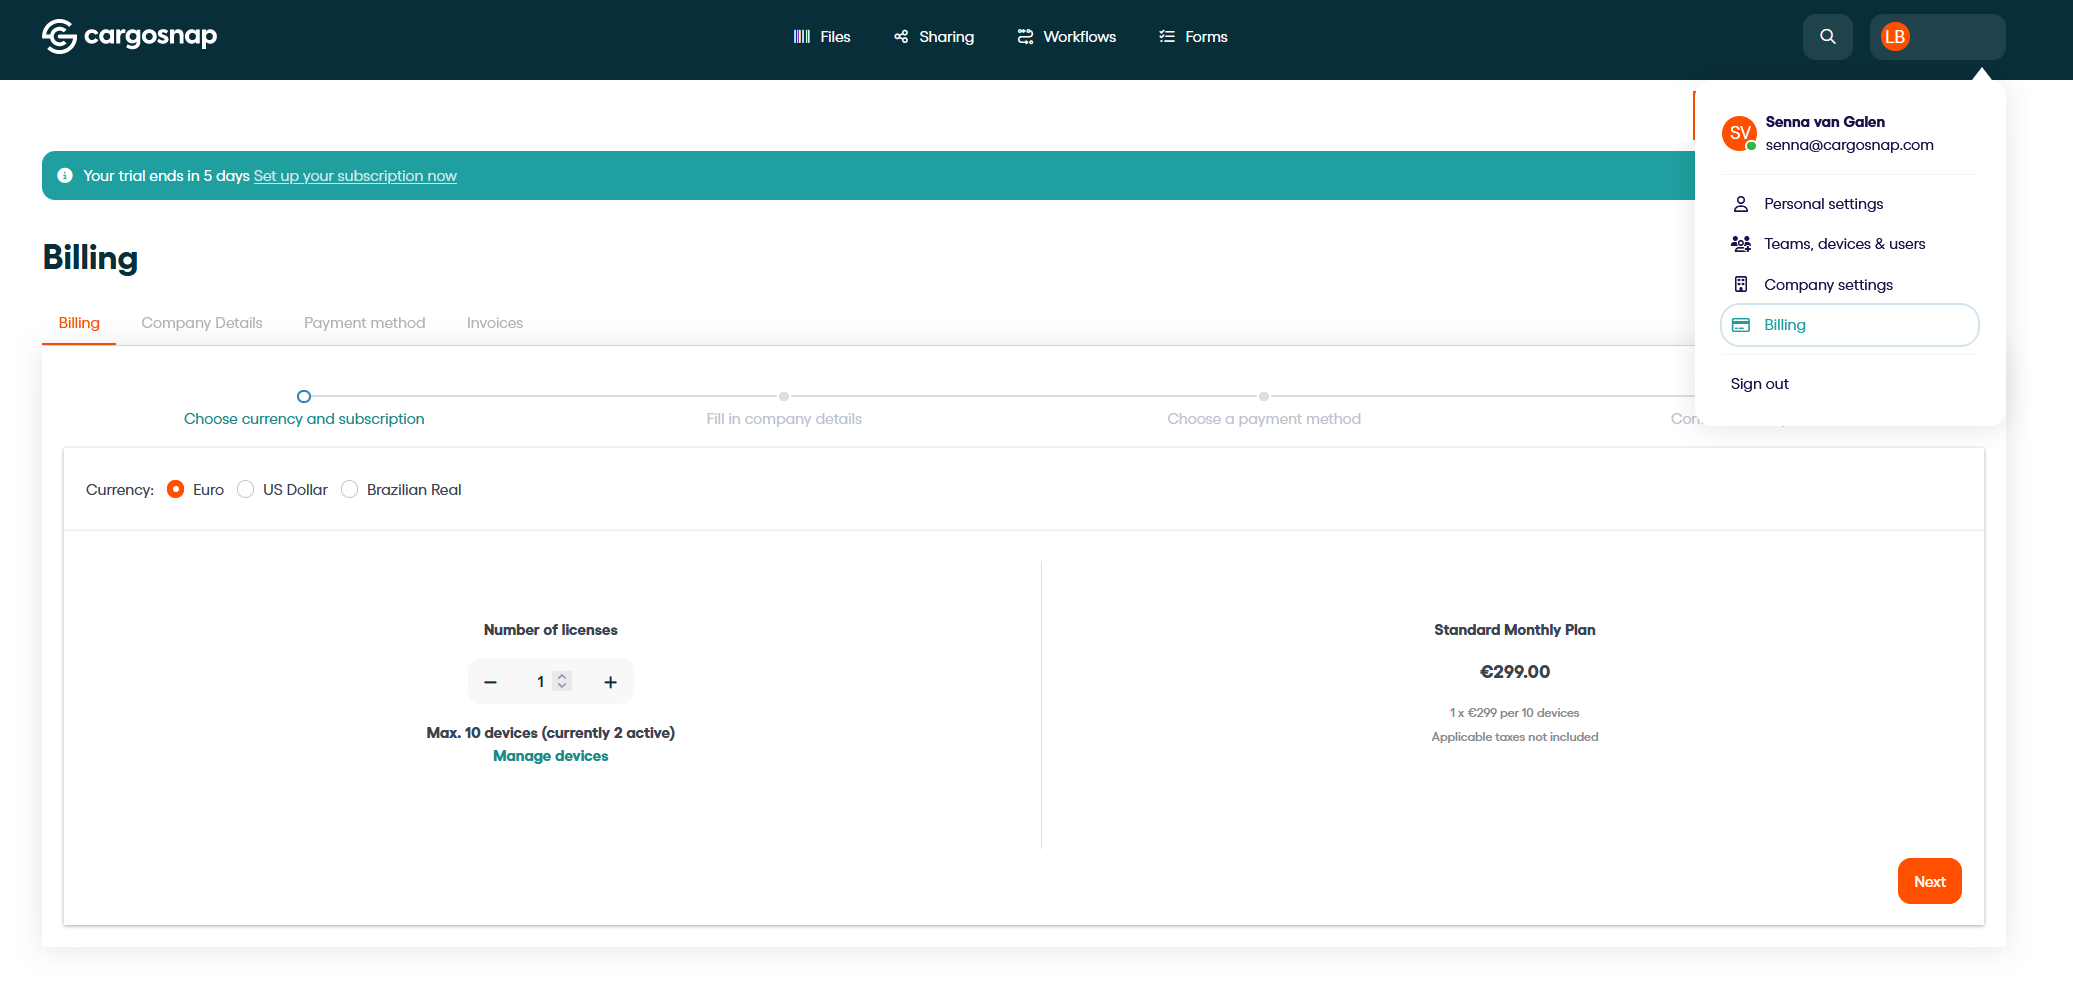
Task: Open Personal settings from user menu
Action: pyautogui.click(x=1823, y=204)
